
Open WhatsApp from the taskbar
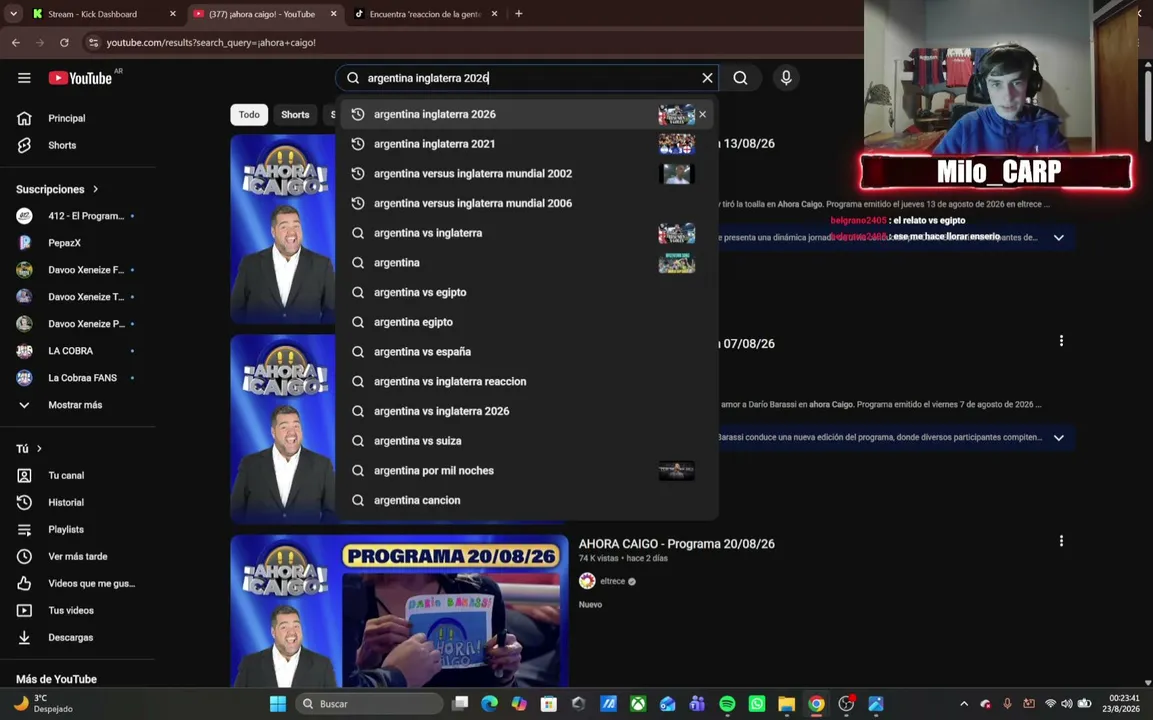click(x=757, y=704)
